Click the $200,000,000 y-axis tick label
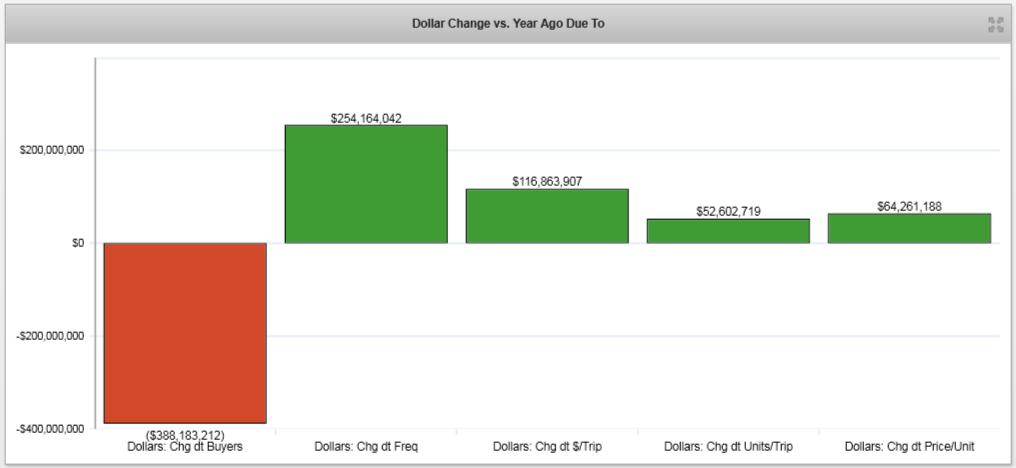This screenshot has height=468, width=1016. [x=52, y=150]
